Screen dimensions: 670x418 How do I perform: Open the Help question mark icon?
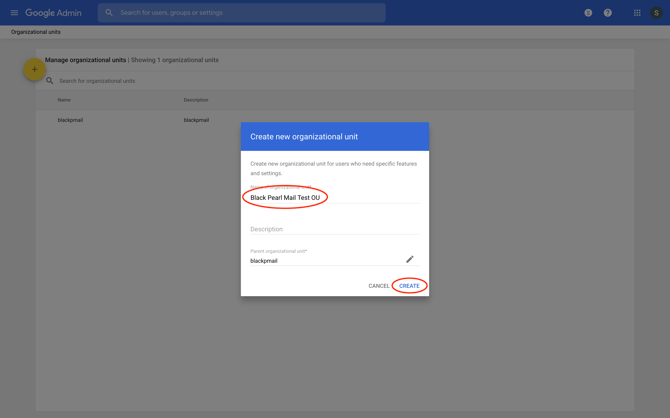(x=607, y=13)
